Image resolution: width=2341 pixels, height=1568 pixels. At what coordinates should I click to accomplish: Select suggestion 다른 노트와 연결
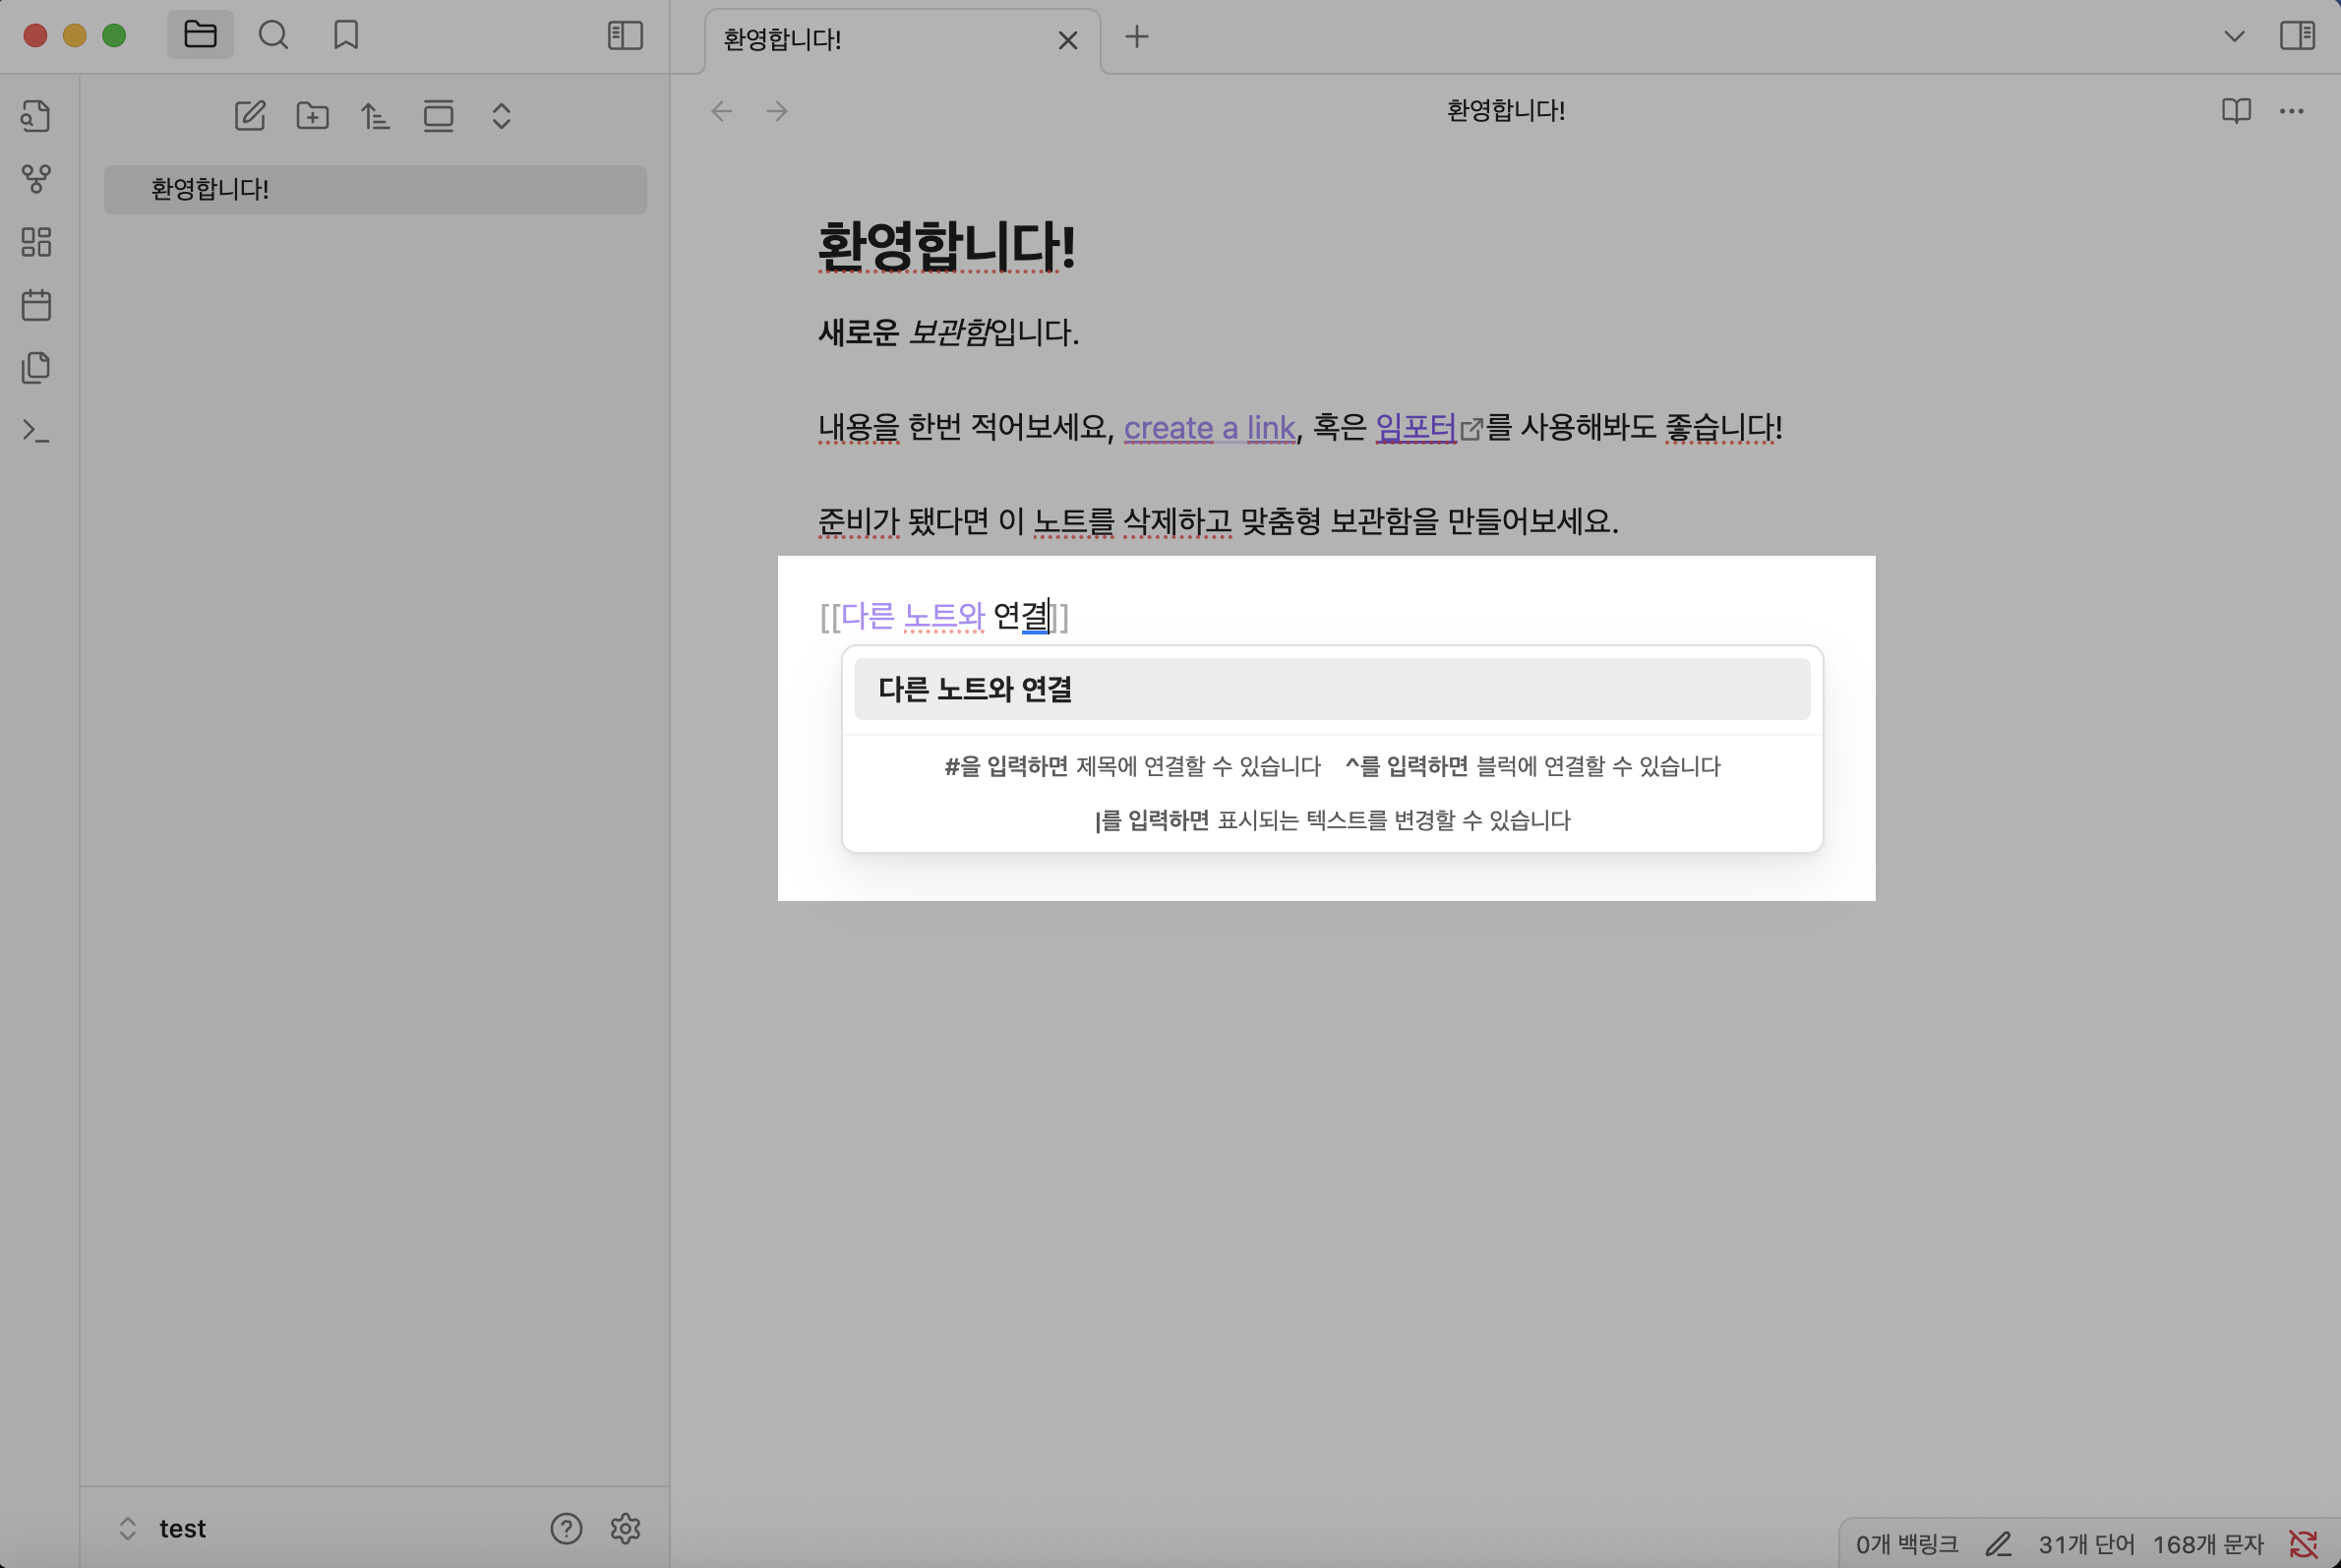[1332, 689]
